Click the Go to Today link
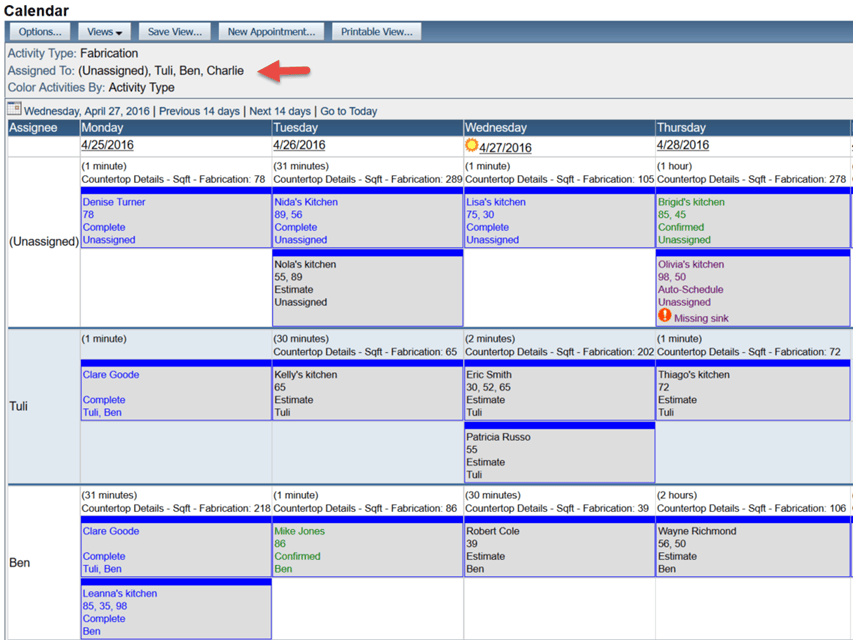The image size is (856, 643). [x=349, y=111]
